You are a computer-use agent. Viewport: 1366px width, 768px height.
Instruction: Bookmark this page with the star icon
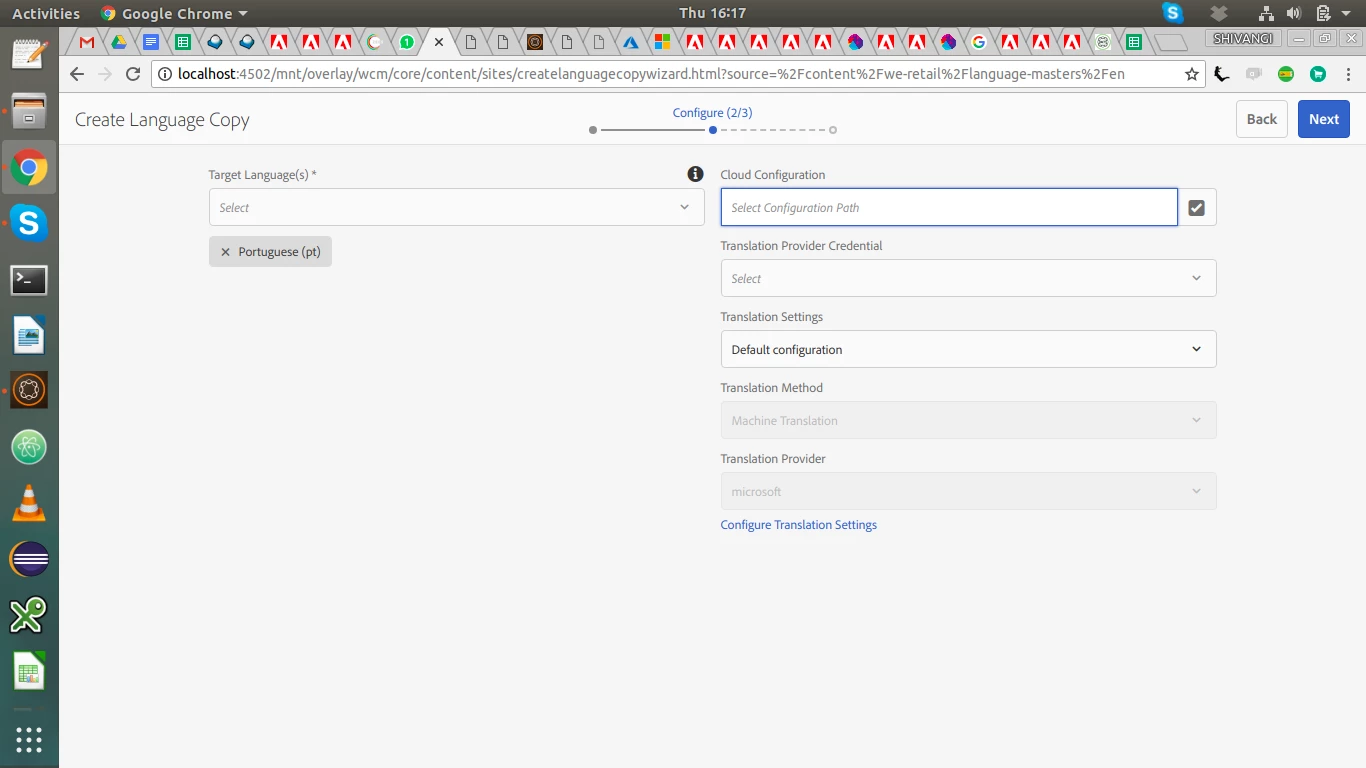1191,74
